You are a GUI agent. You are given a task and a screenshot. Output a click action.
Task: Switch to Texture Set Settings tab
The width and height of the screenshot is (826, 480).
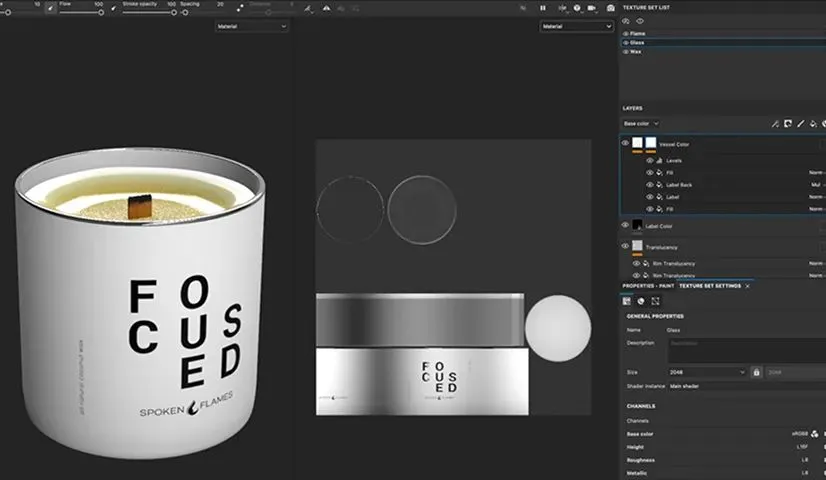point(710,286)
